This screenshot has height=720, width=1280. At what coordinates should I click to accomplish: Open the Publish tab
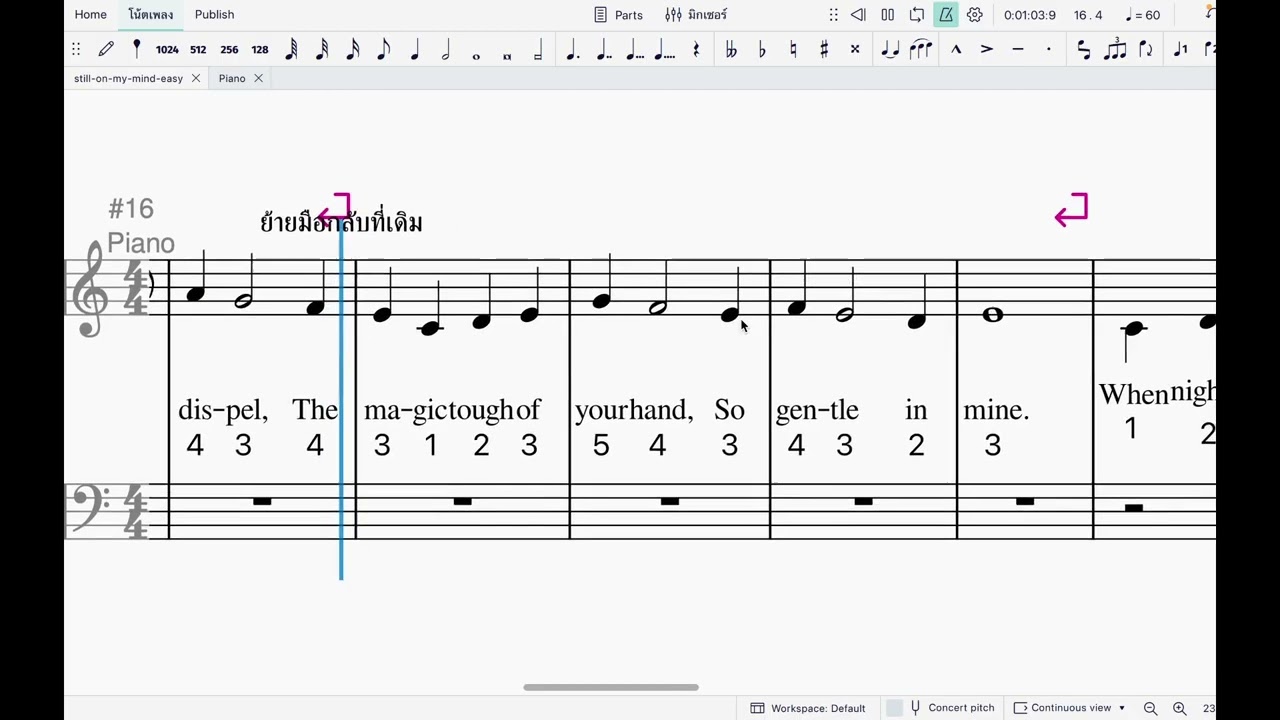coord(214,14)
